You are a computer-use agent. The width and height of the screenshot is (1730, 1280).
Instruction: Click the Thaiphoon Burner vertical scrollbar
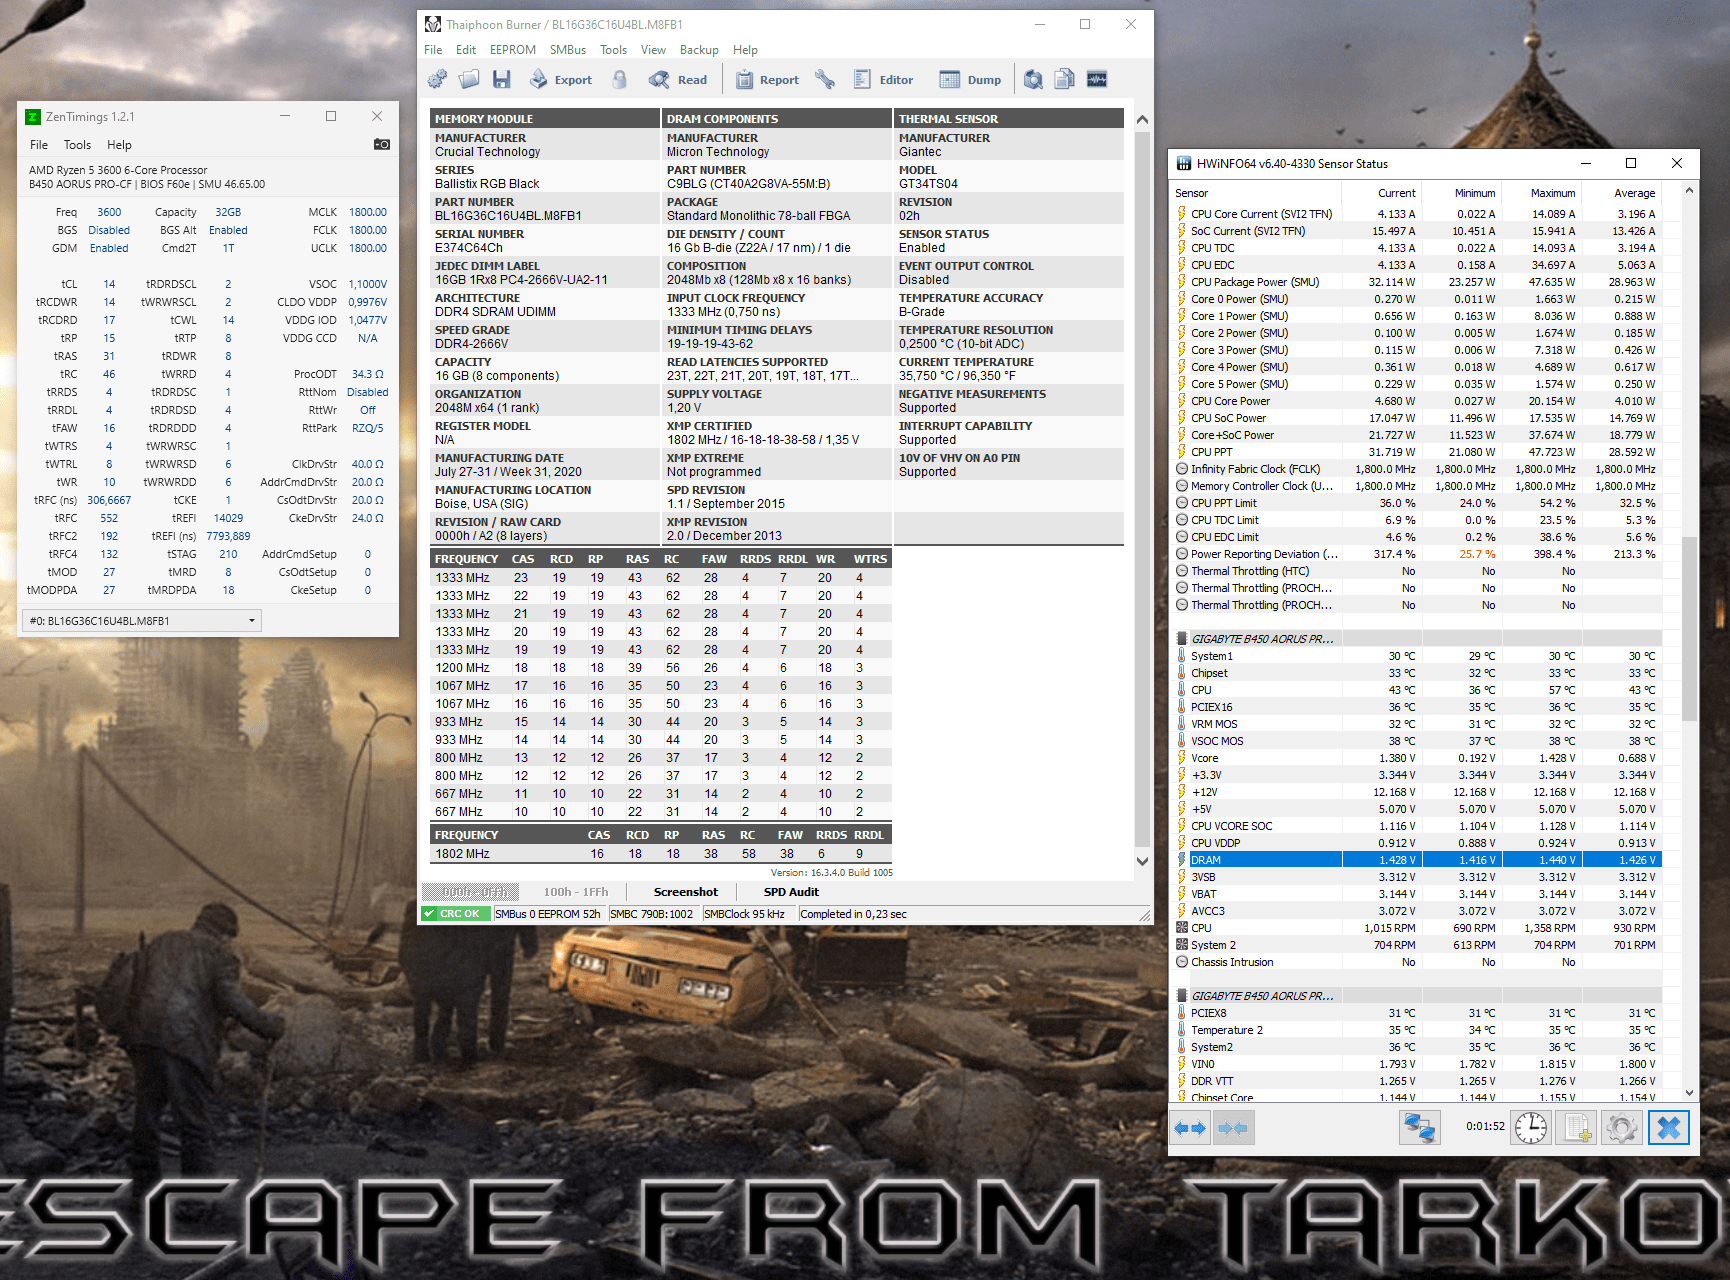point(1143,490)
